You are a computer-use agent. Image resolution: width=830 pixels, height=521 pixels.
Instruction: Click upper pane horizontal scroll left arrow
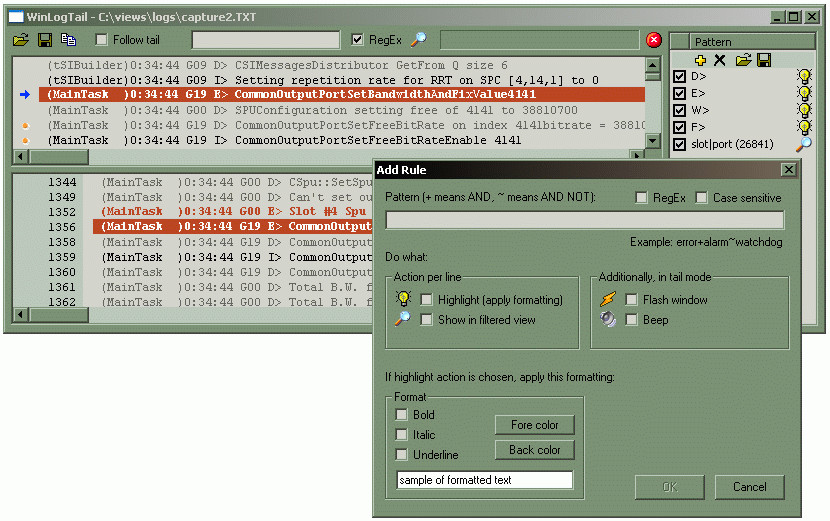[21, 156]
